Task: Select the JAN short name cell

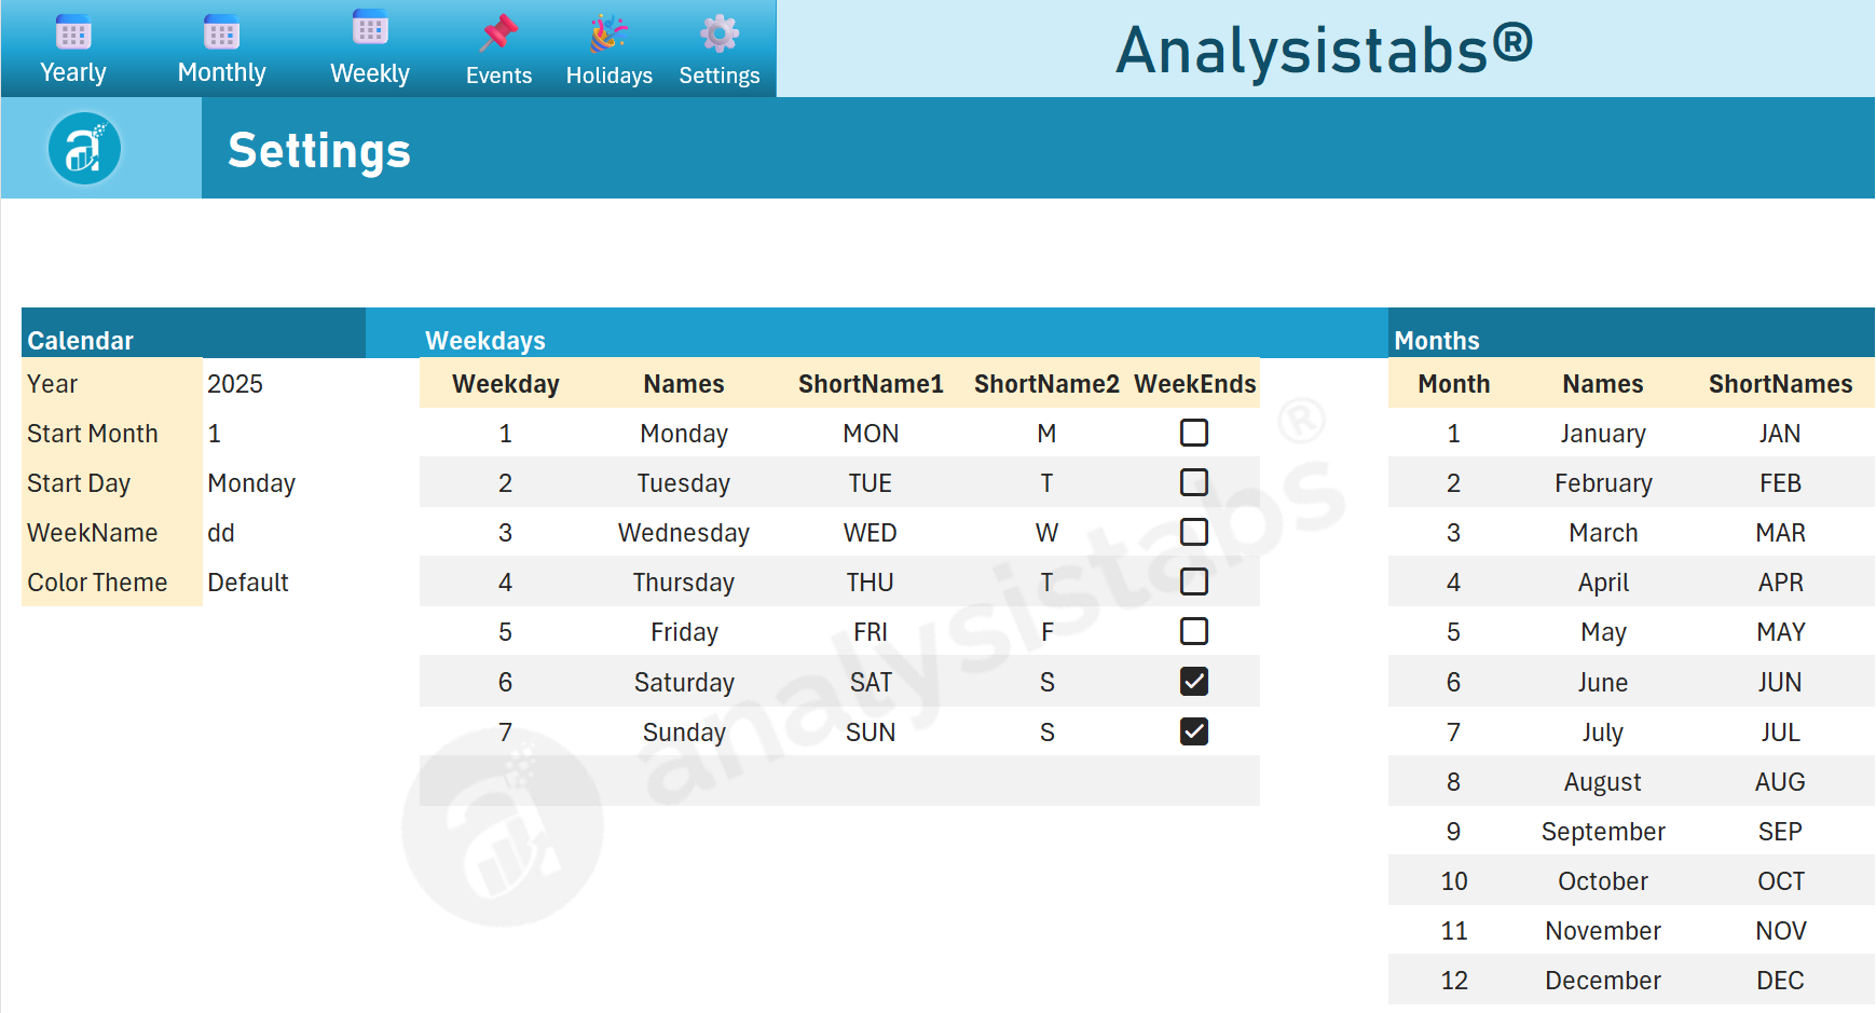Action: coord(1780,433)
